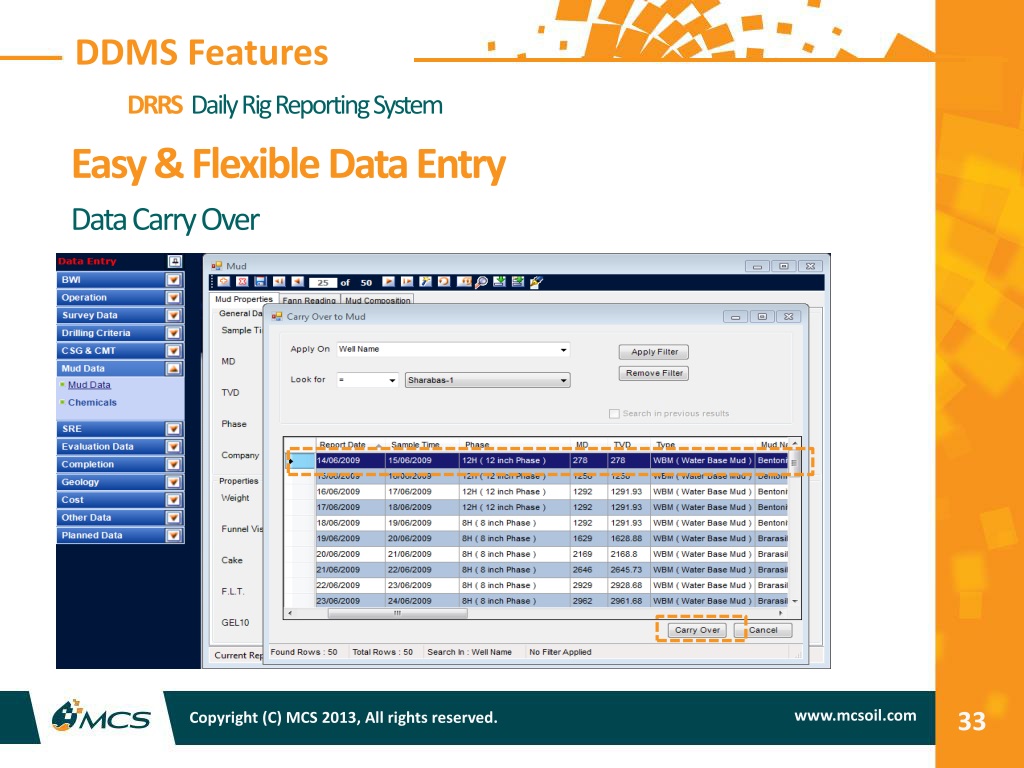The width and height of the screenshot is (1024, 768).
Task: Expand the Cost section arrow
Action: point(173,500)
